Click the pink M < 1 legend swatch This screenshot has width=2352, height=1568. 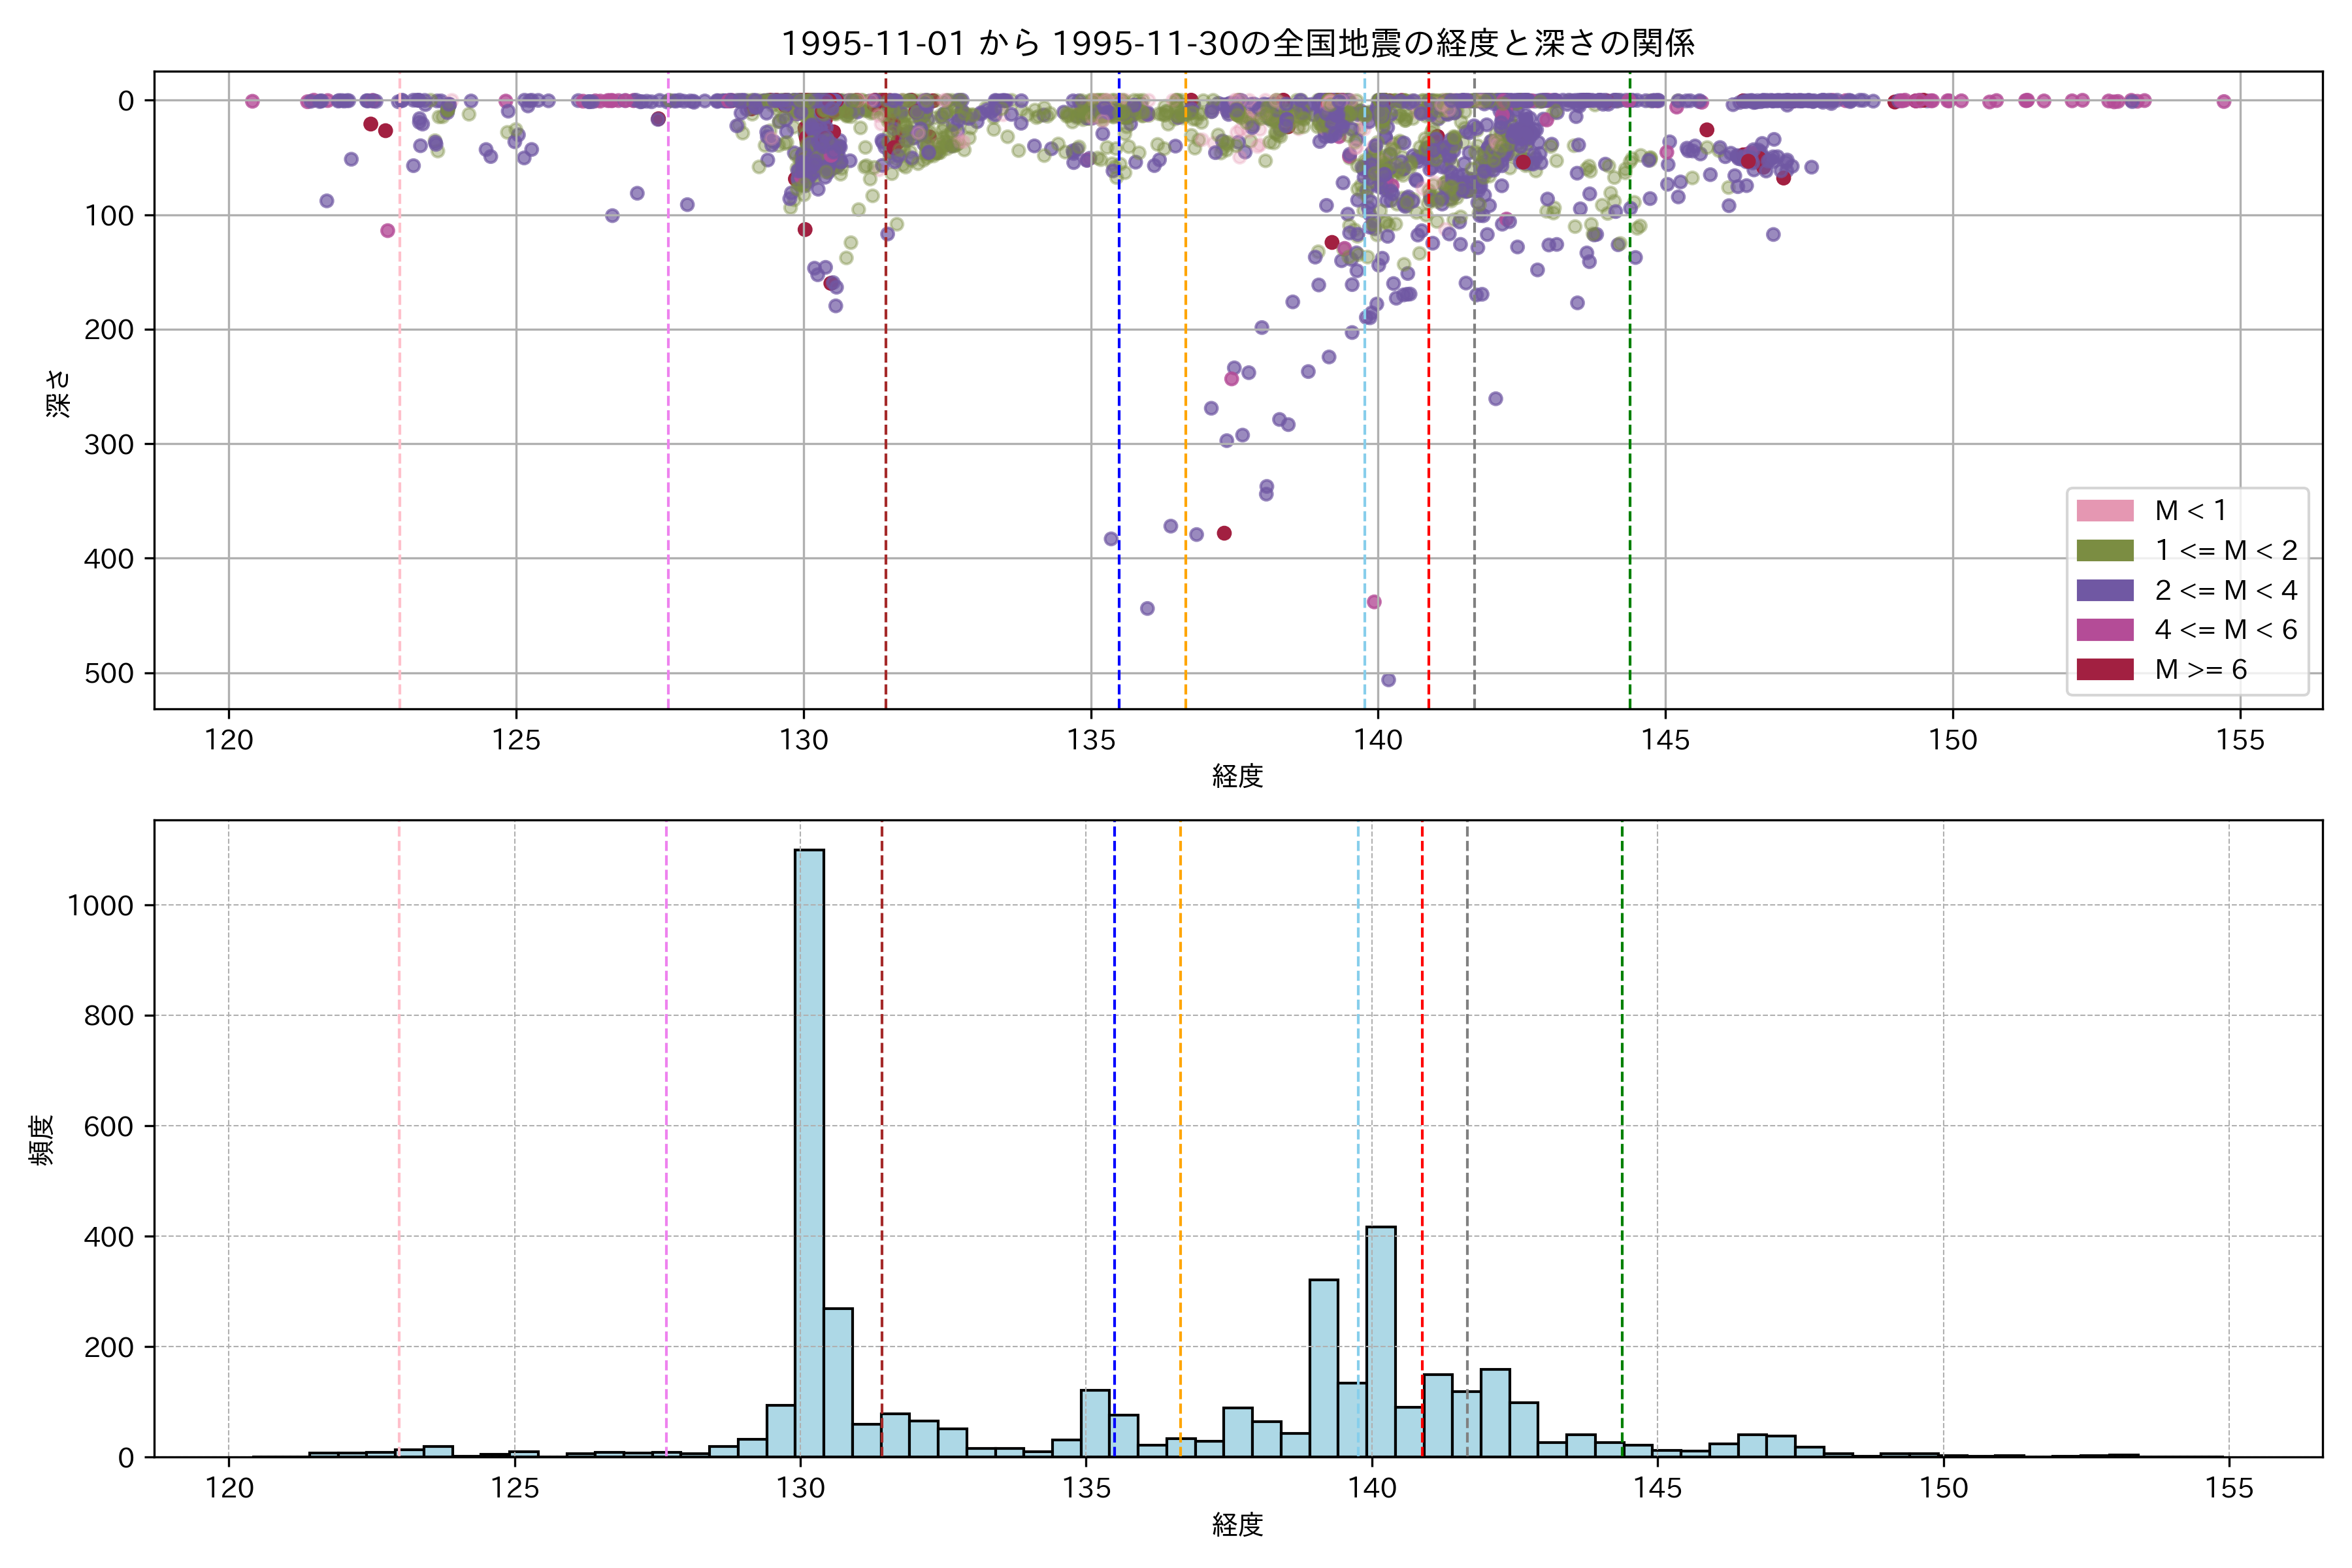point(2105,511)
